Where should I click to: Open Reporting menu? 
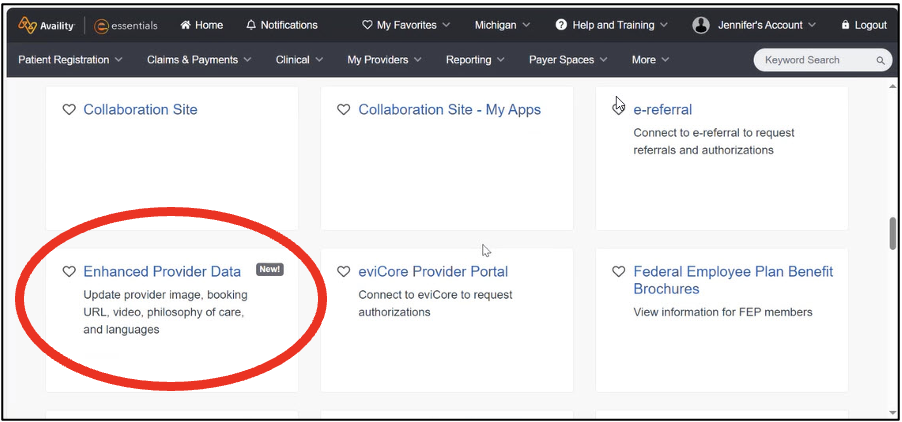pos(475,60)
